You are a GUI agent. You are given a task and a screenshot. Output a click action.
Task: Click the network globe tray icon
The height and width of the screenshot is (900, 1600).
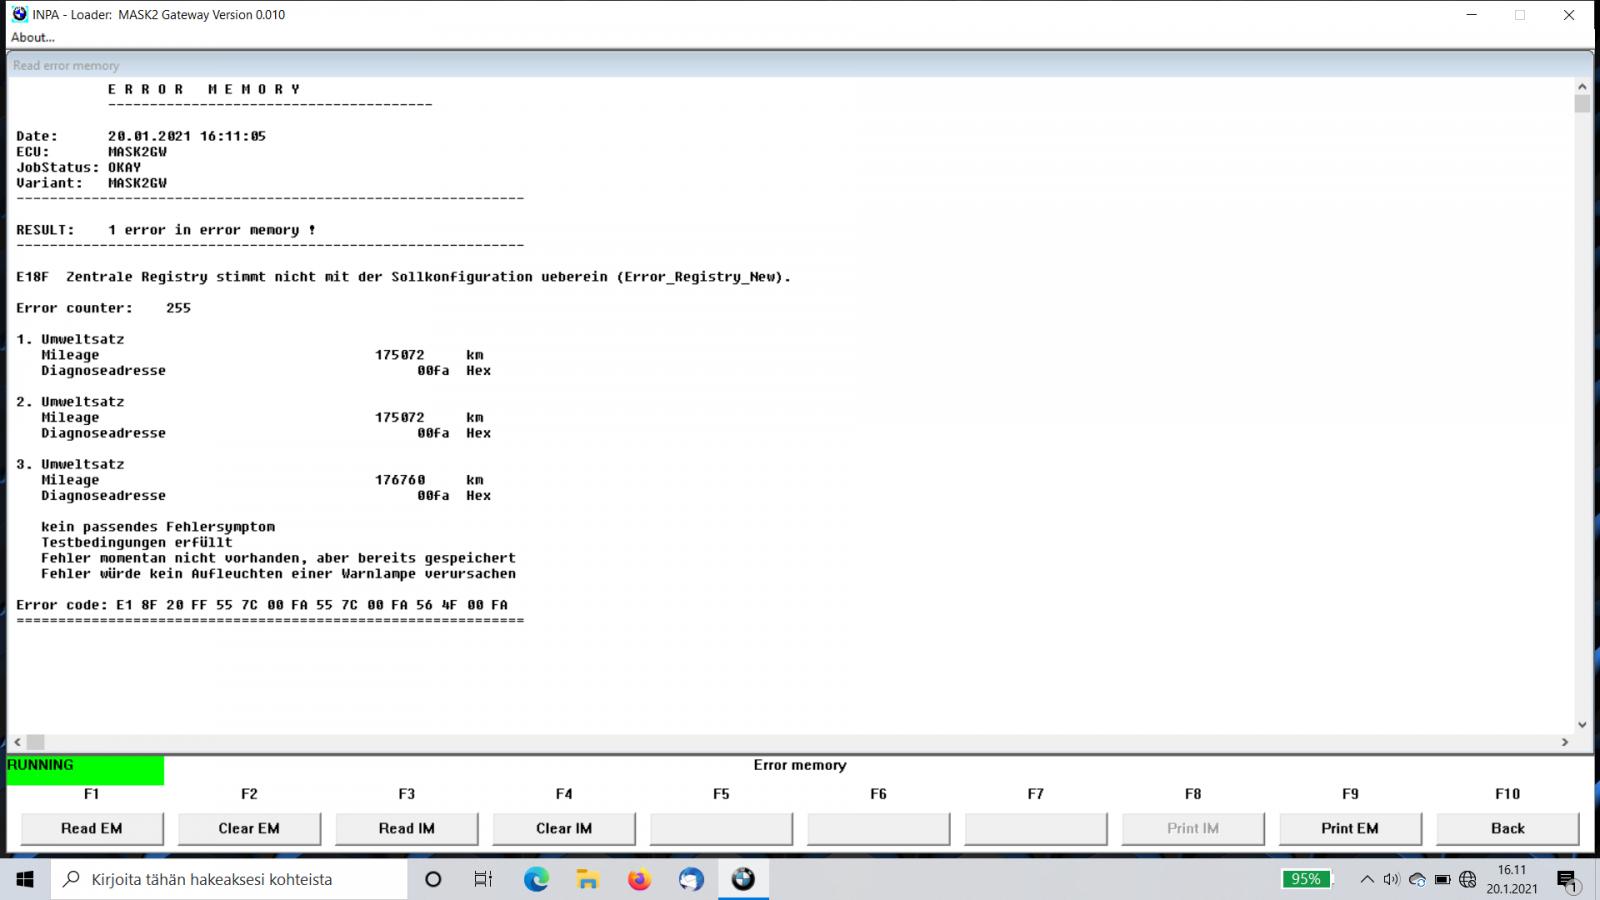[x=1467, y=879]
